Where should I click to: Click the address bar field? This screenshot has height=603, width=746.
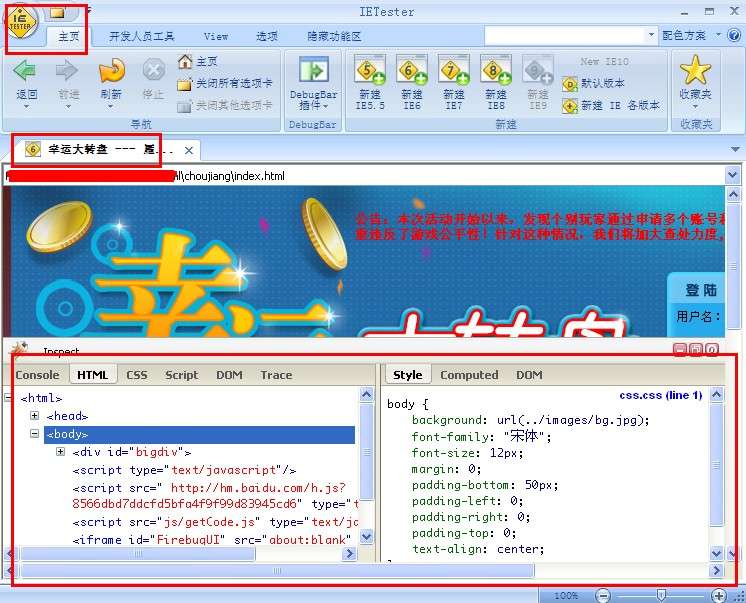click(364, 176)
